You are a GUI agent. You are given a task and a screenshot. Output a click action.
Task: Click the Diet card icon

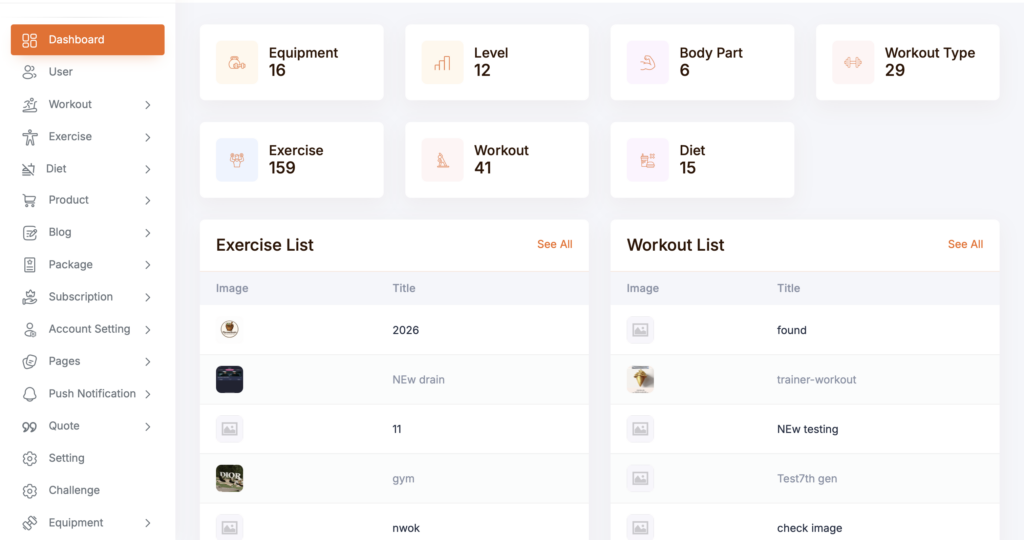click(x=648, y=160)
